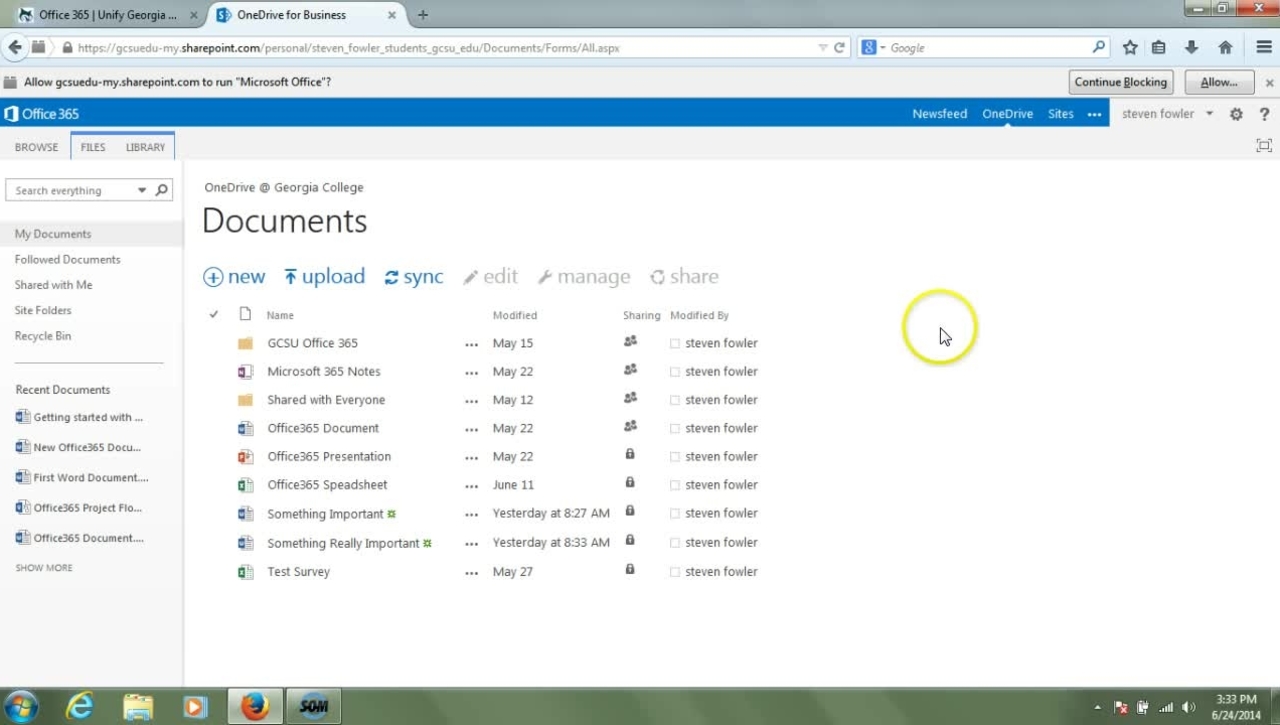Open the settings gear icon
The height and width of the screenshot is (725, 1280).
1236,114
